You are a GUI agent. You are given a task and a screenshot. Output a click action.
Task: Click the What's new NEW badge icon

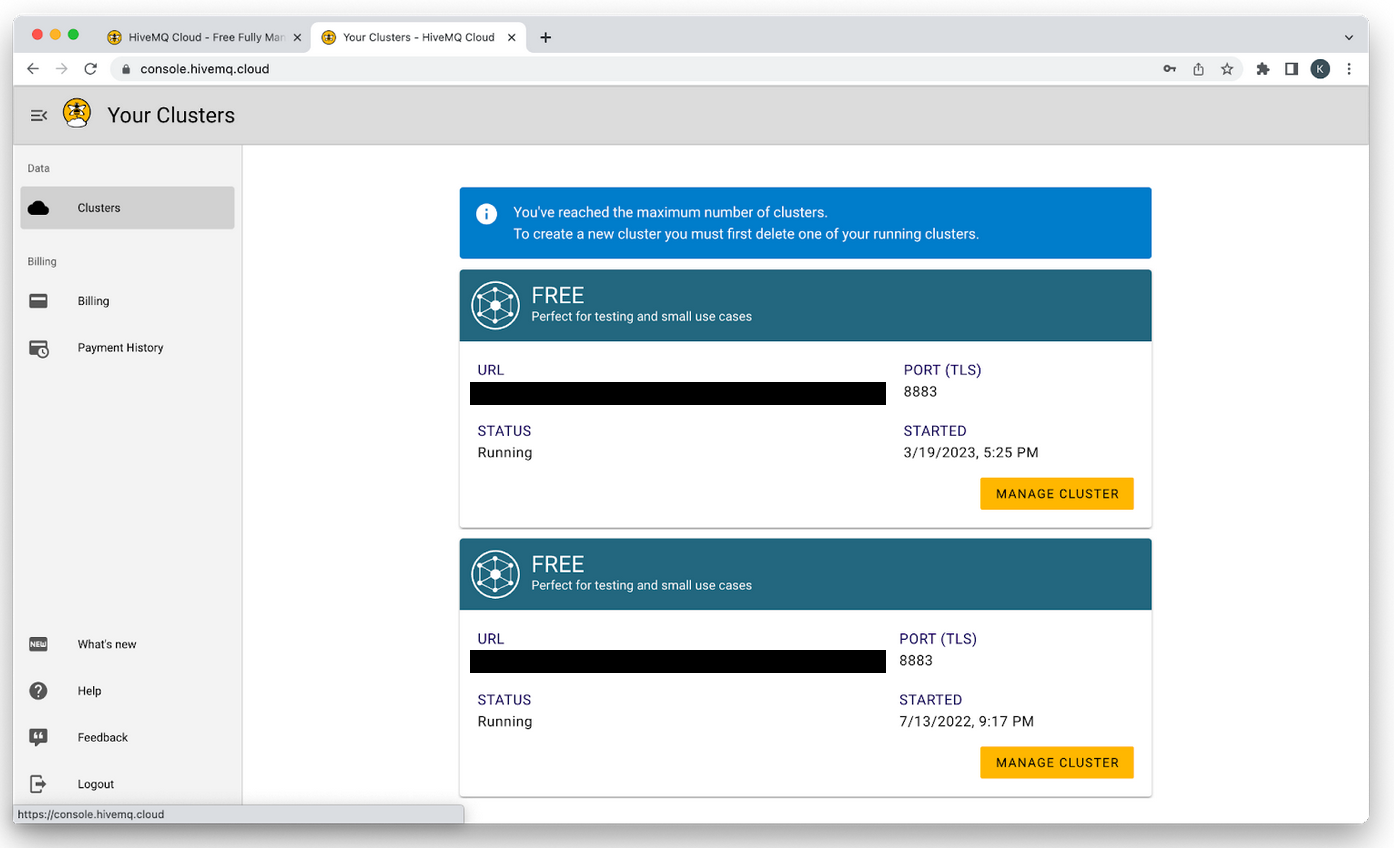pos(38,644)
